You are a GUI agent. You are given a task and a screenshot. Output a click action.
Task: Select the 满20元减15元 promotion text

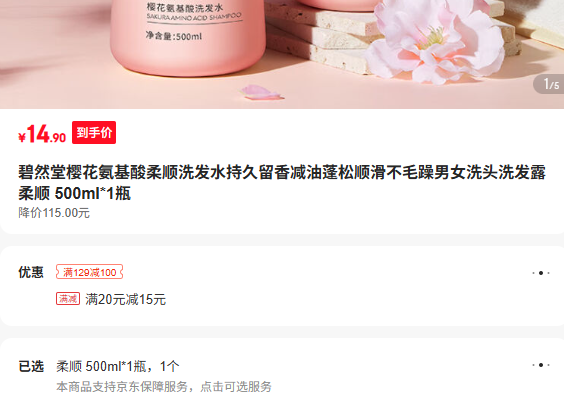pos(126,299)
